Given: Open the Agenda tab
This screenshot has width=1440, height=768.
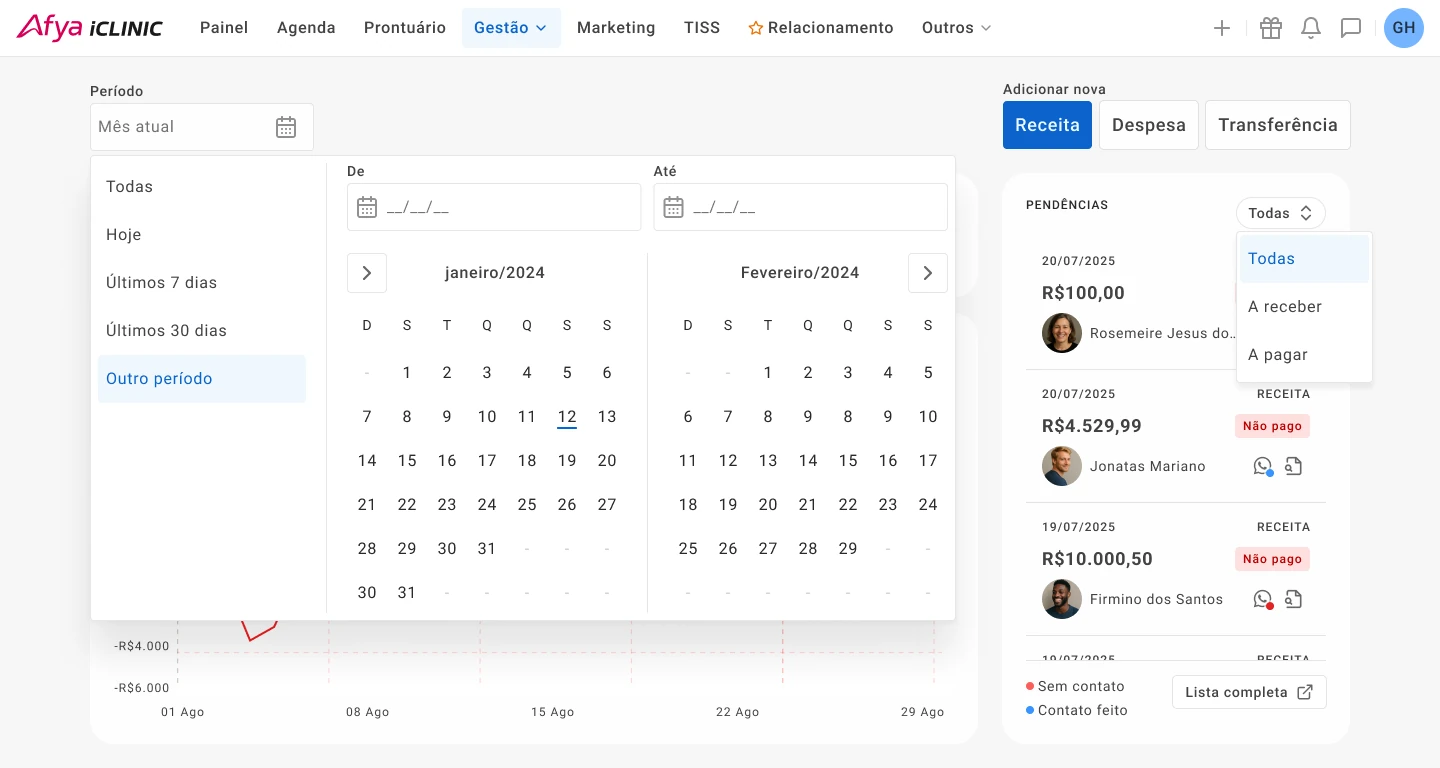Looking at the screenshot, I should coord(306,28).
